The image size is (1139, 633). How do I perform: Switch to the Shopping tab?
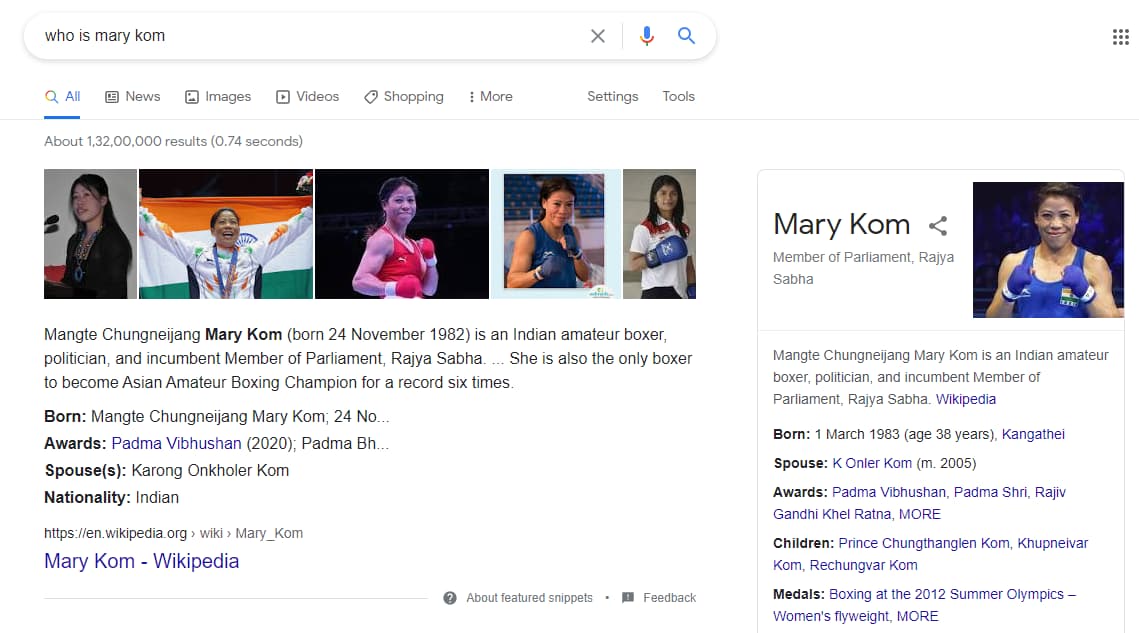404,97
